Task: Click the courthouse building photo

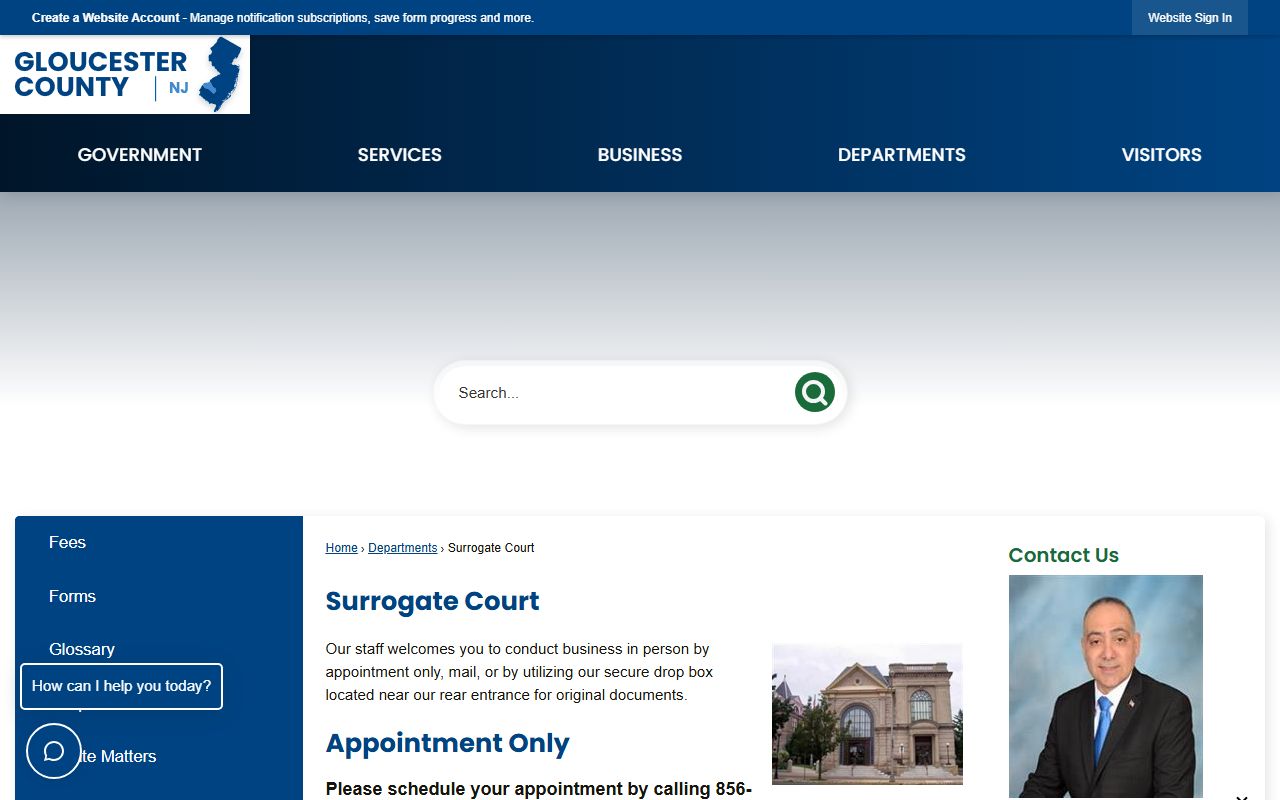Action: (867, 714)
